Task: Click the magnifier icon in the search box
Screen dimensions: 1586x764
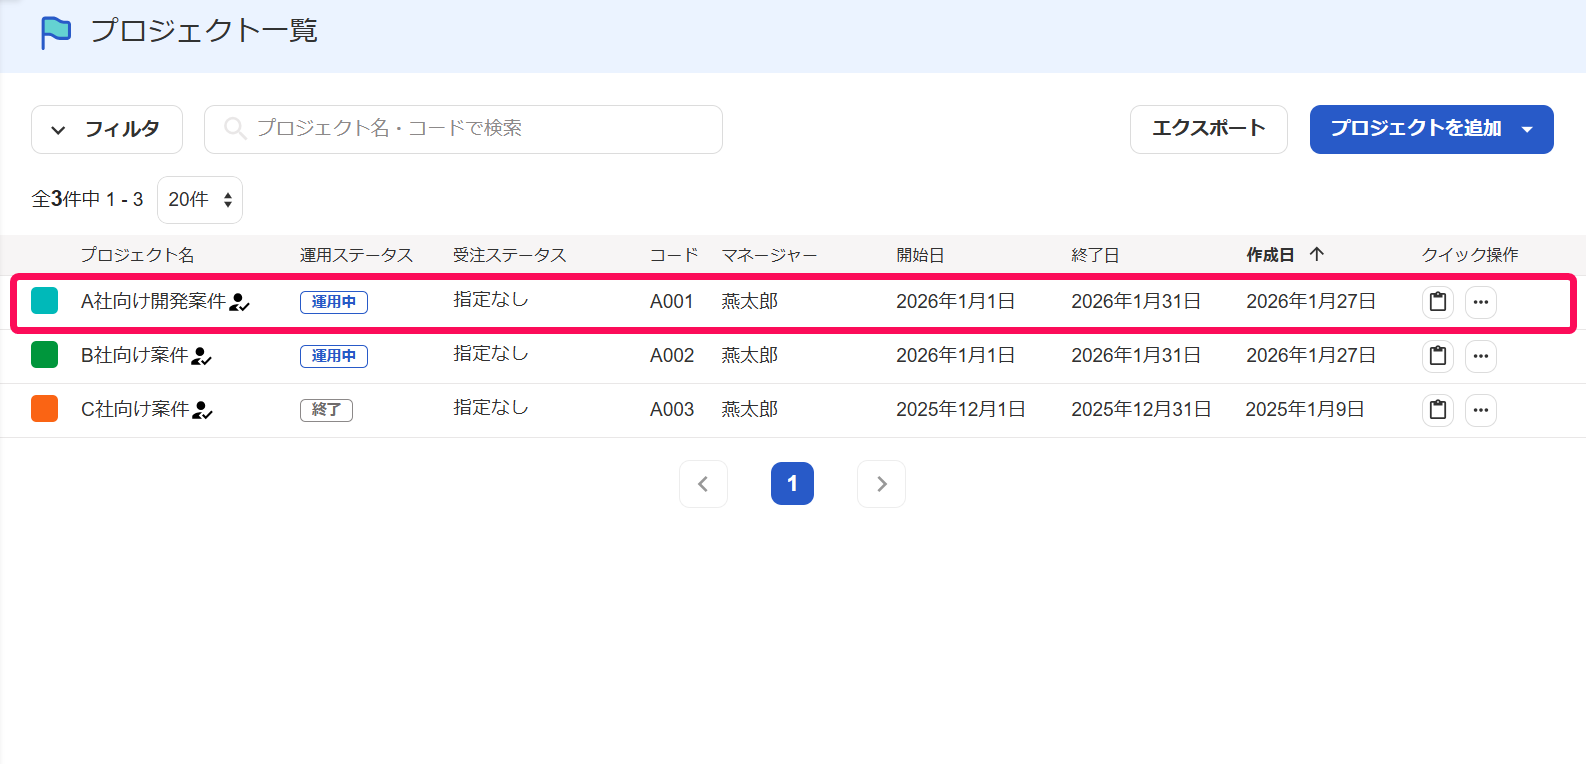Action: (x=235, y=128)
